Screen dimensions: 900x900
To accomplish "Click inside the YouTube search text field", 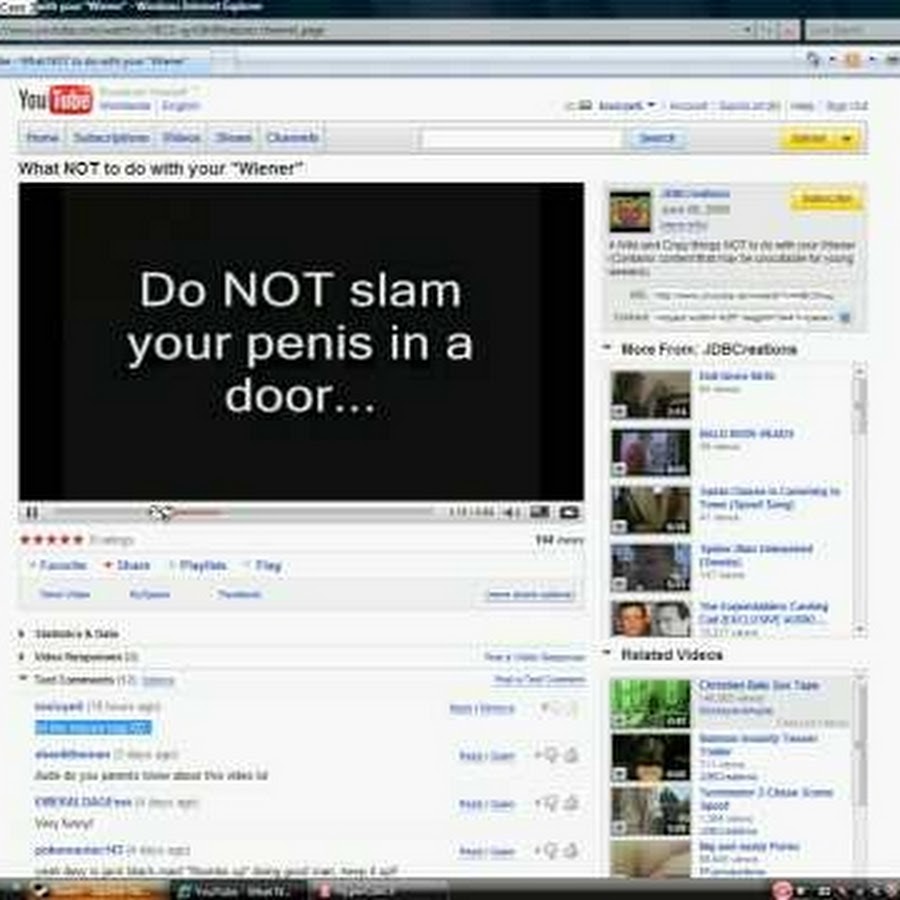I will click(x=520, y=138).
